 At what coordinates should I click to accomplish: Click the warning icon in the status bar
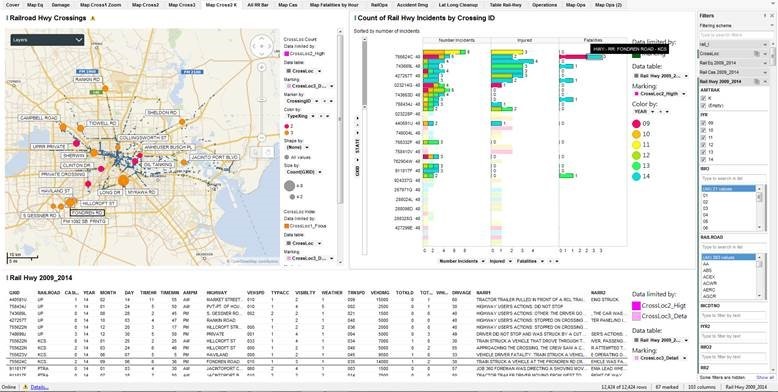tap(25, 387)
